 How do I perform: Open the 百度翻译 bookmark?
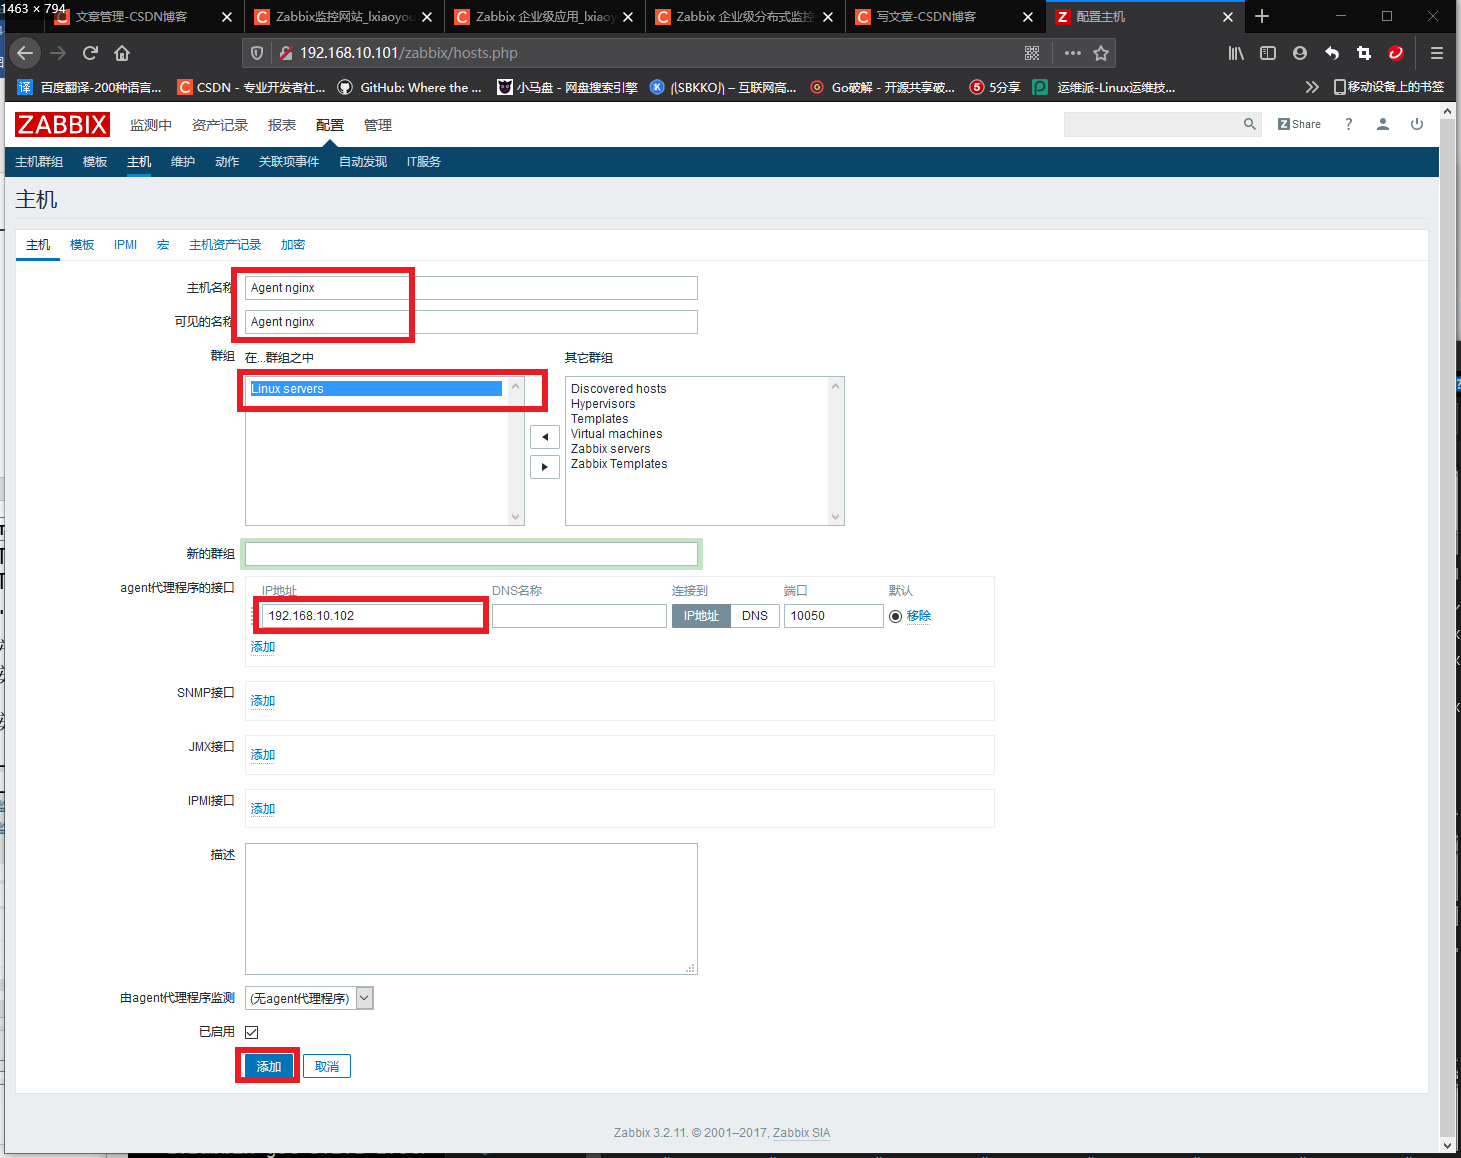tap(90, 87)
